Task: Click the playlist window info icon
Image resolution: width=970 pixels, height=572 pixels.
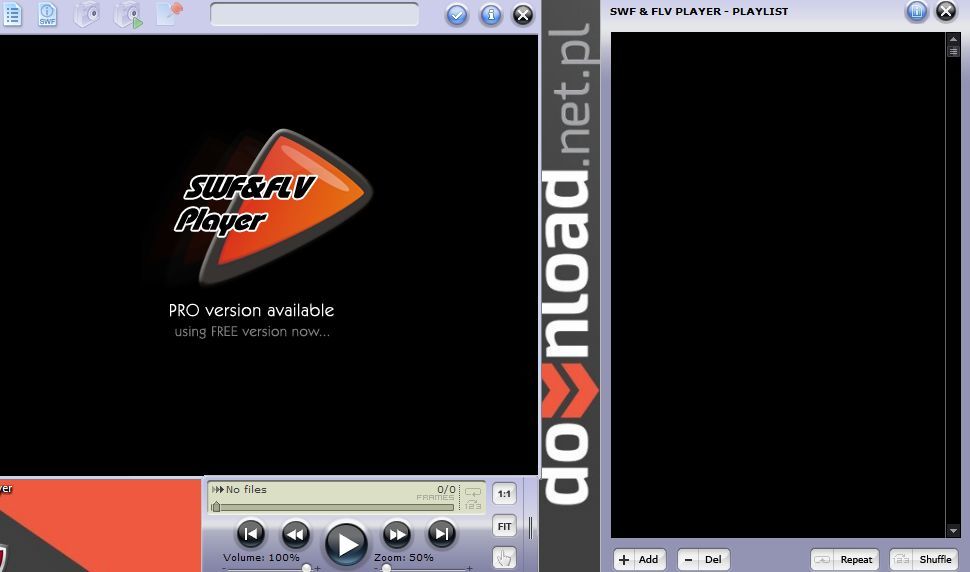Action: (x=917, y=11)
